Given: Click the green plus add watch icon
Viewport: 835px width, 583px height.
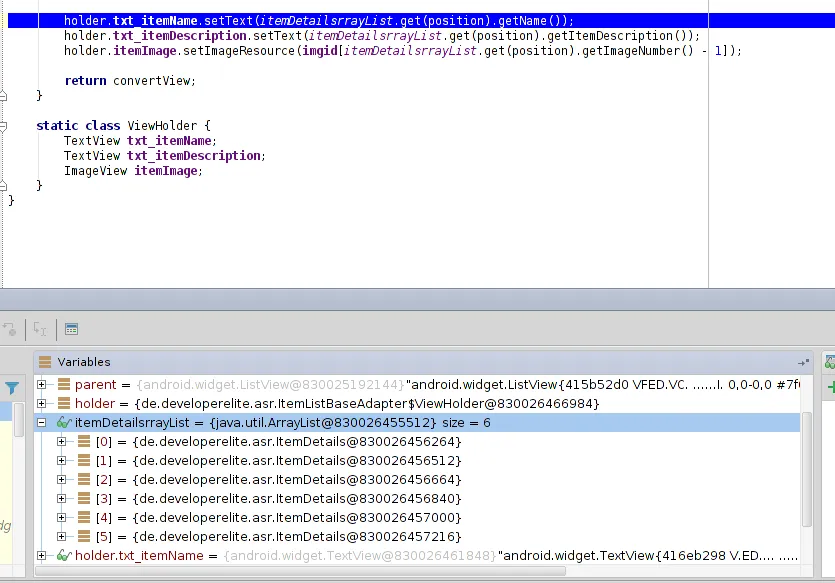Looking at the screenshot, I should point(829,387).
